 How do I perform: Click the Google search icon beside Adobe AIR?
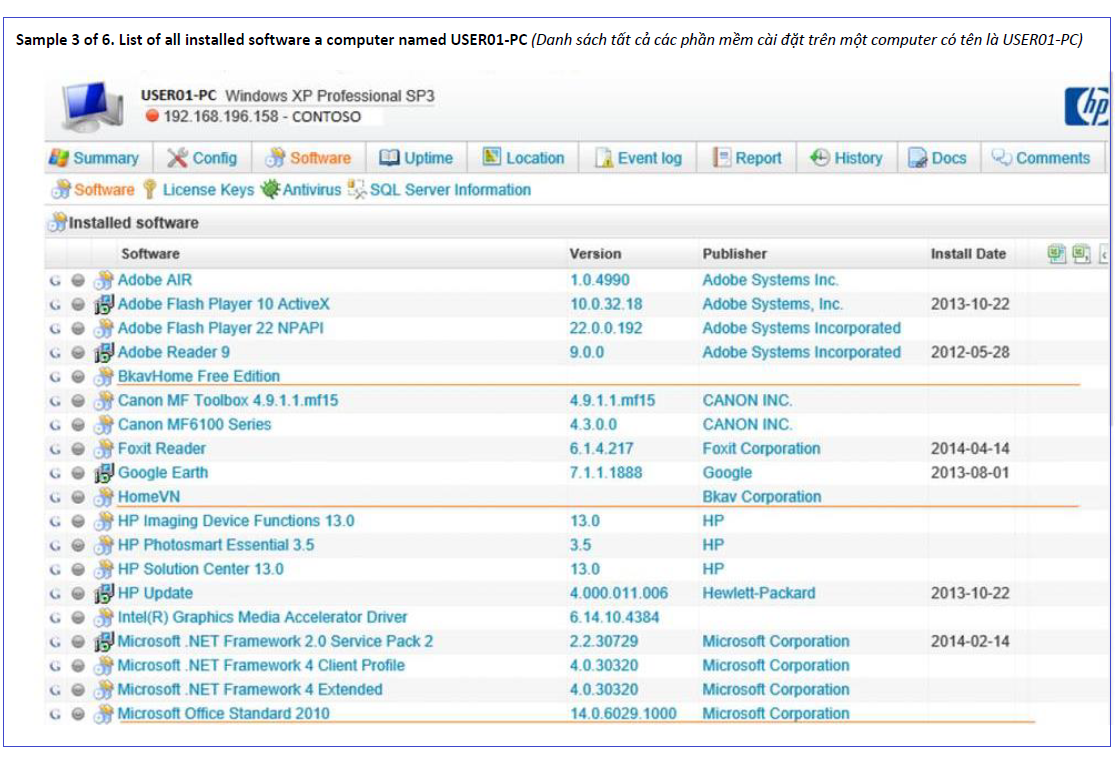tap(56, 281)
